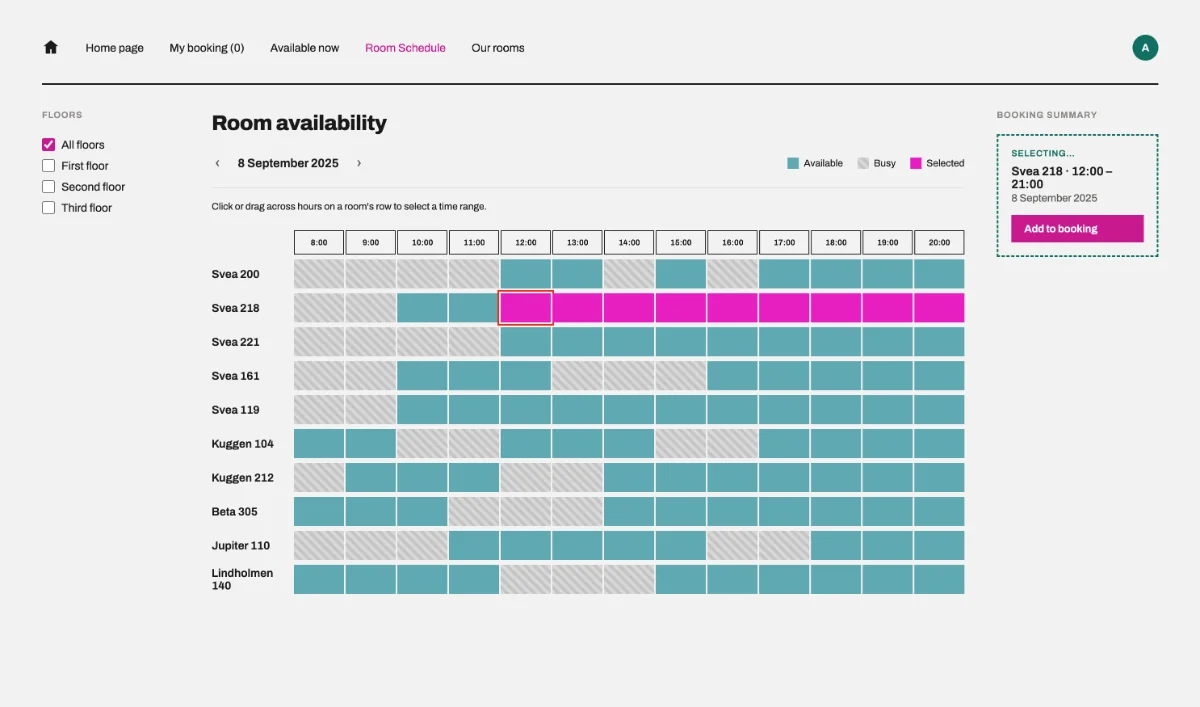Open the Available now page
The width and height of the screenshot is (1200, 707).
click(304, 48)
